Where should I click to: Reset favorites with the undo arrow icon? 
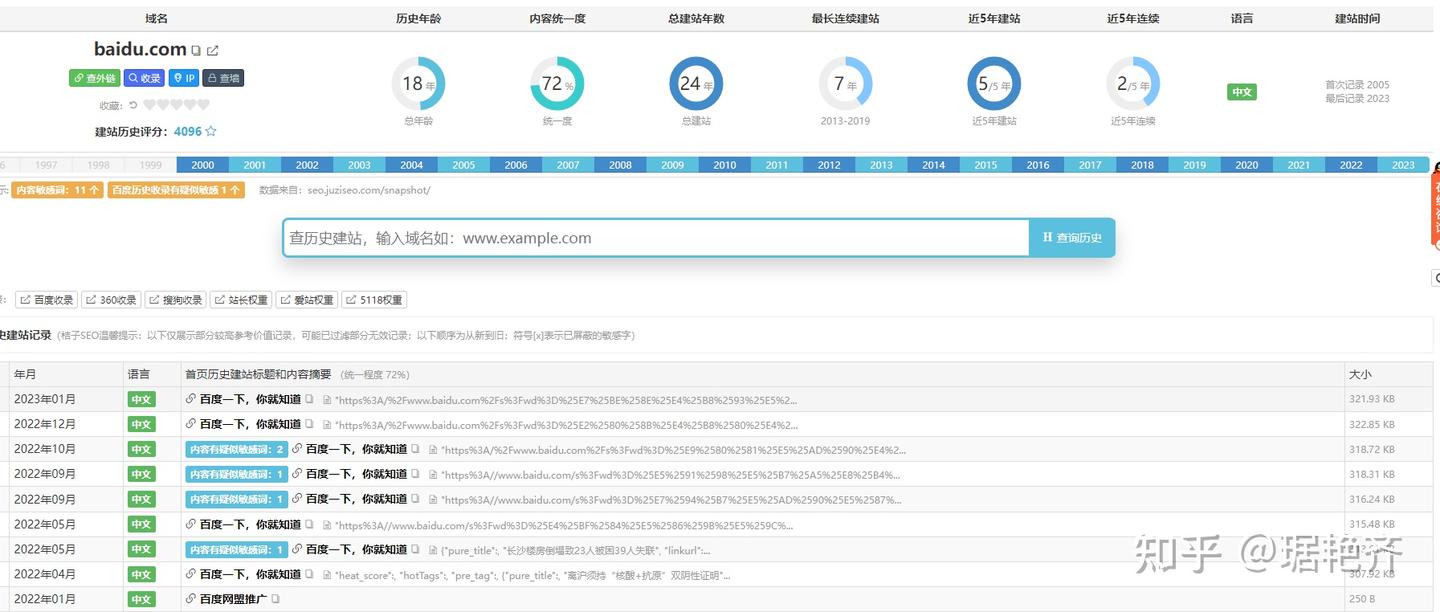coord(133,104)
